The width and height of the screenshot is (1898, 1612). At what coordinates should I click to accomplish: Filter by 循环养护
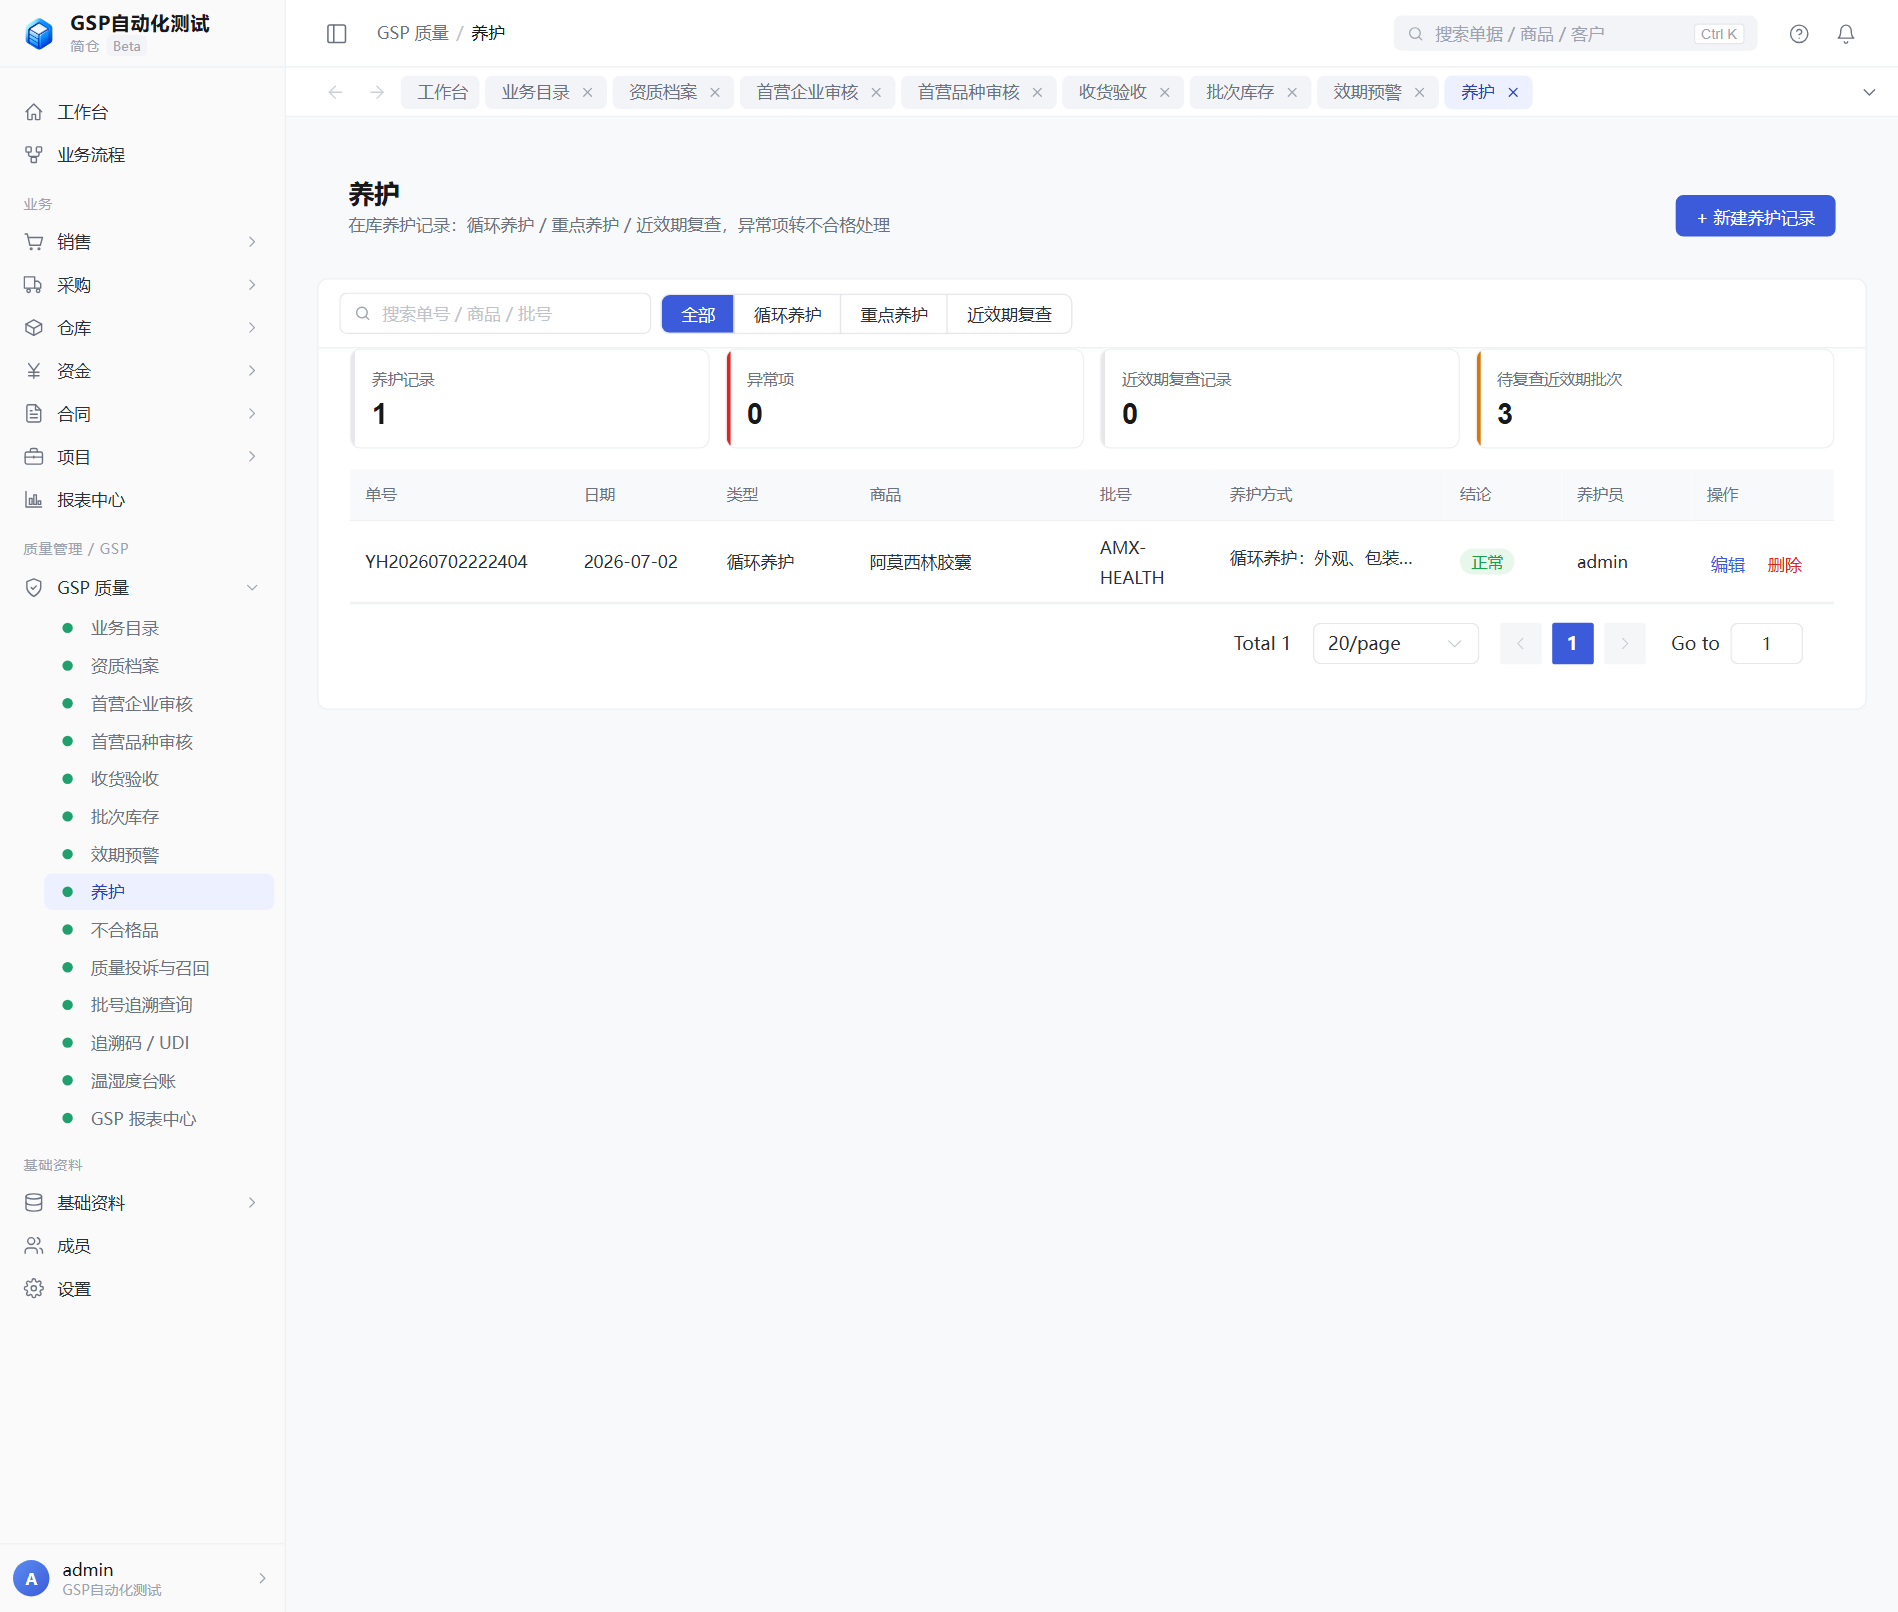[x=787, y=314]
